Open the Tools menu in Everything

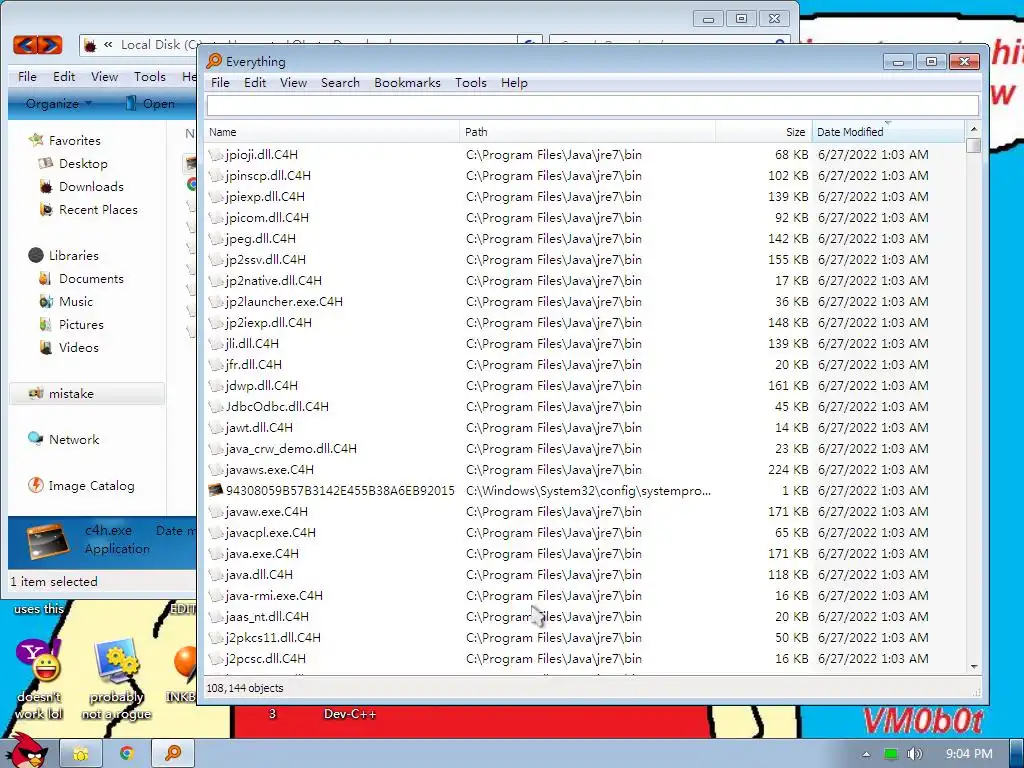click(471, 83)
